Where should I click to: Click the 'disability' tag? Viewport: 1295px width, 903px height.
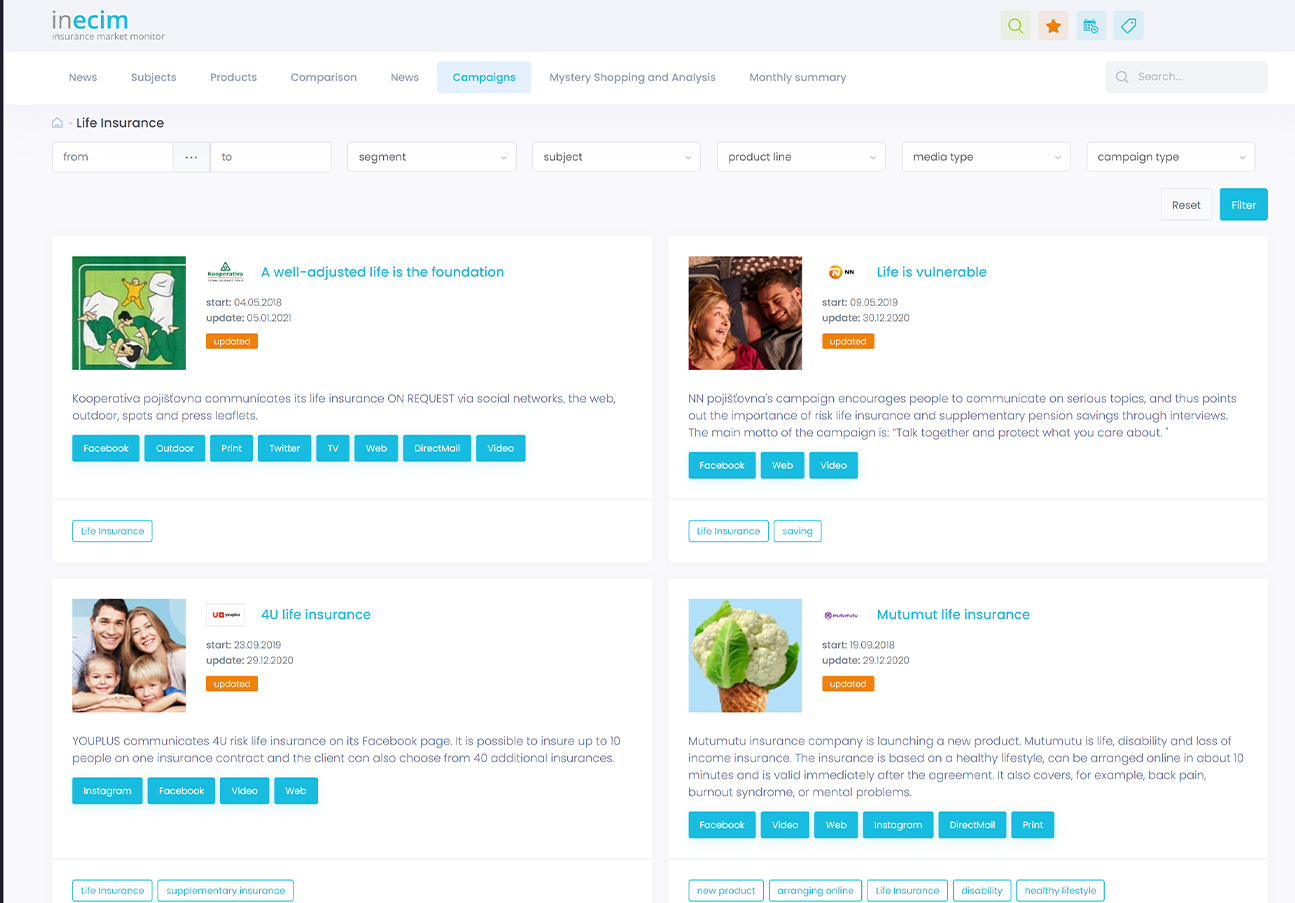coord(982,891)
